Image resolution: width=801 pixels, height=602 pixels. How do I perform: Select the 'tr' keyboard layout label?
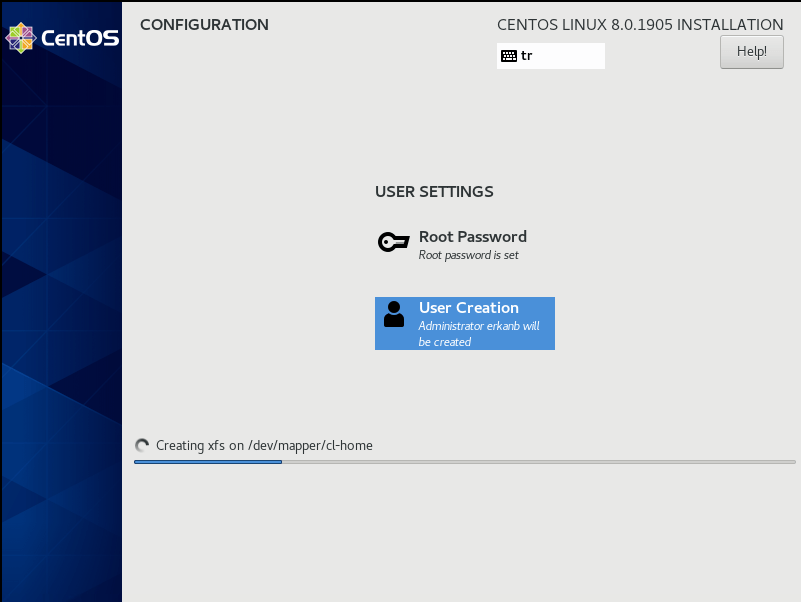(x=527, y=56)
